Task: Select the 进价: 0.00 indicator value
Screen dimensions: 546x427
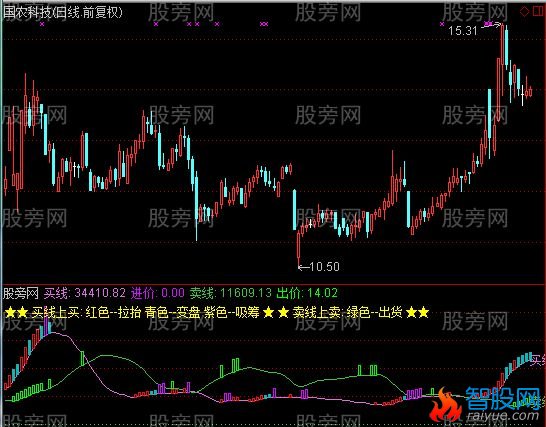Action: coord(157,293)
